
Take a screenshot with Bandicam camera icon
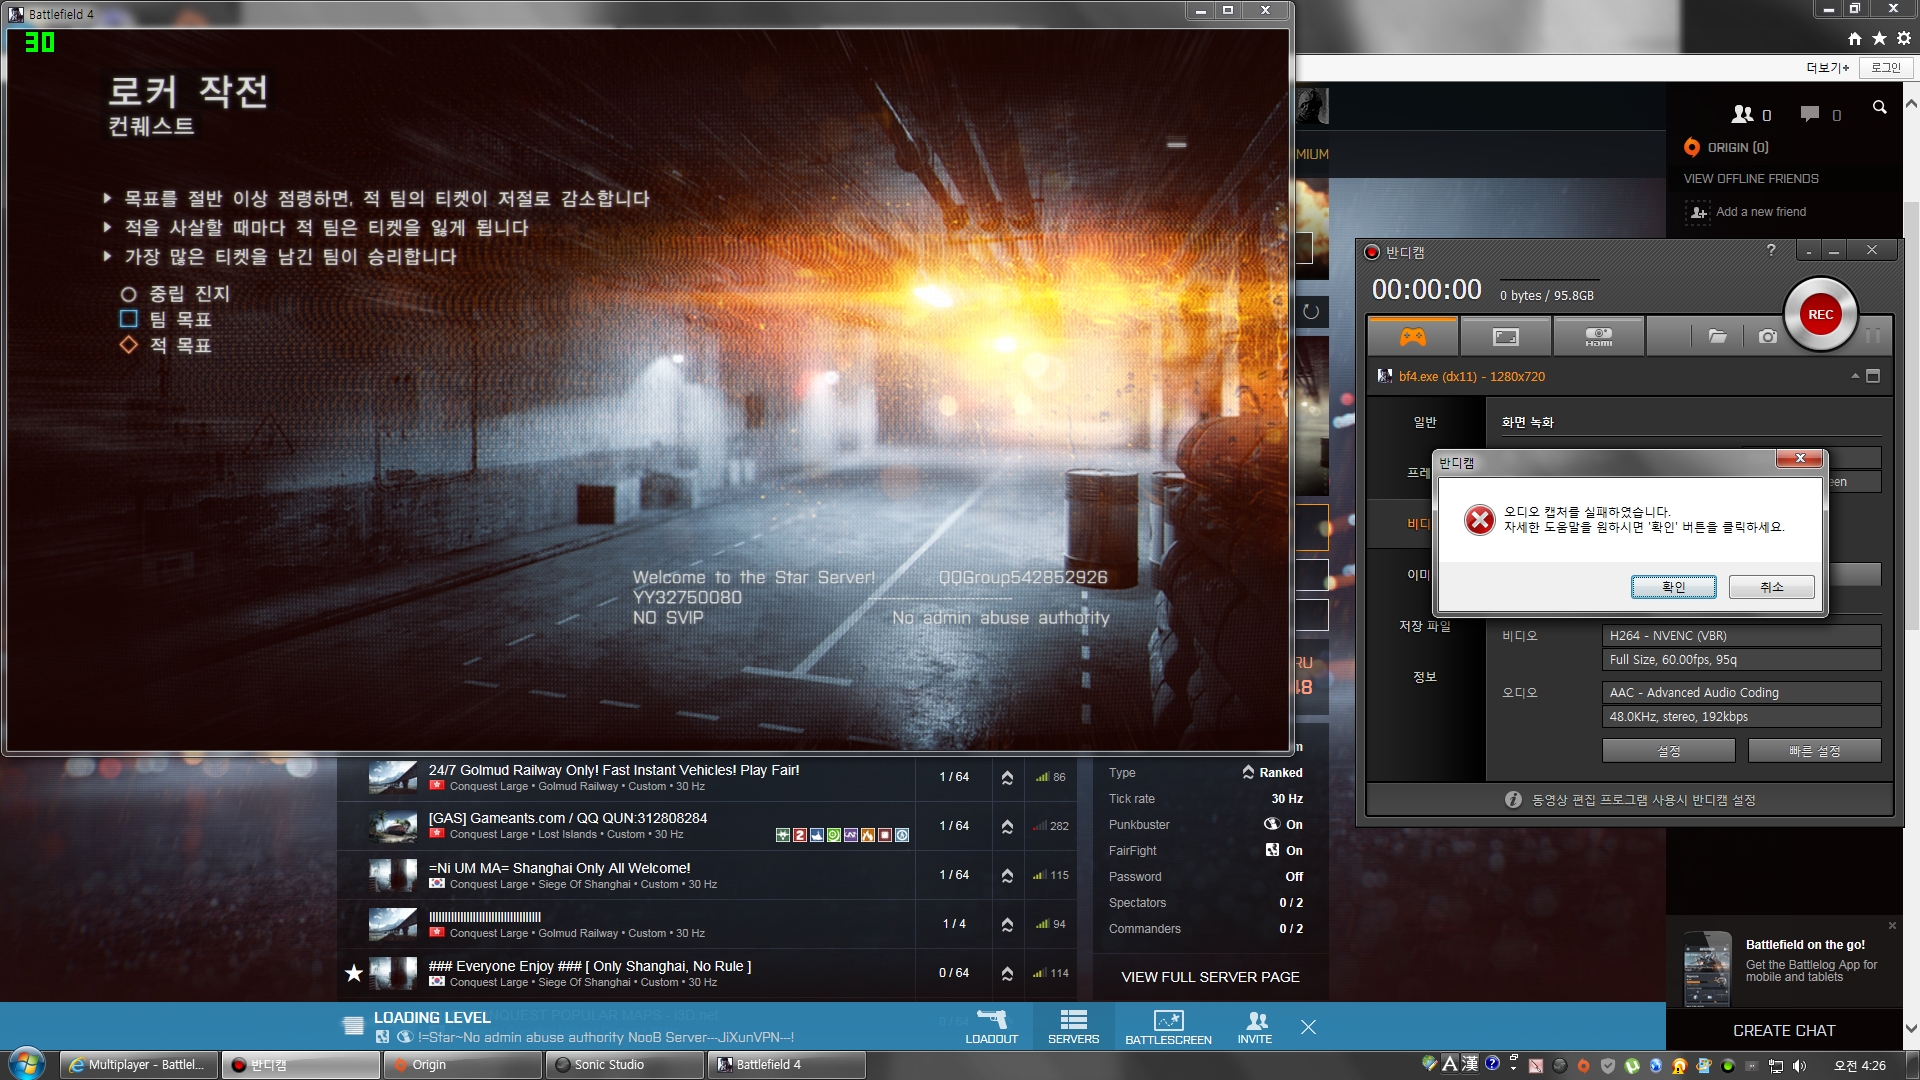click(1768, 337)
